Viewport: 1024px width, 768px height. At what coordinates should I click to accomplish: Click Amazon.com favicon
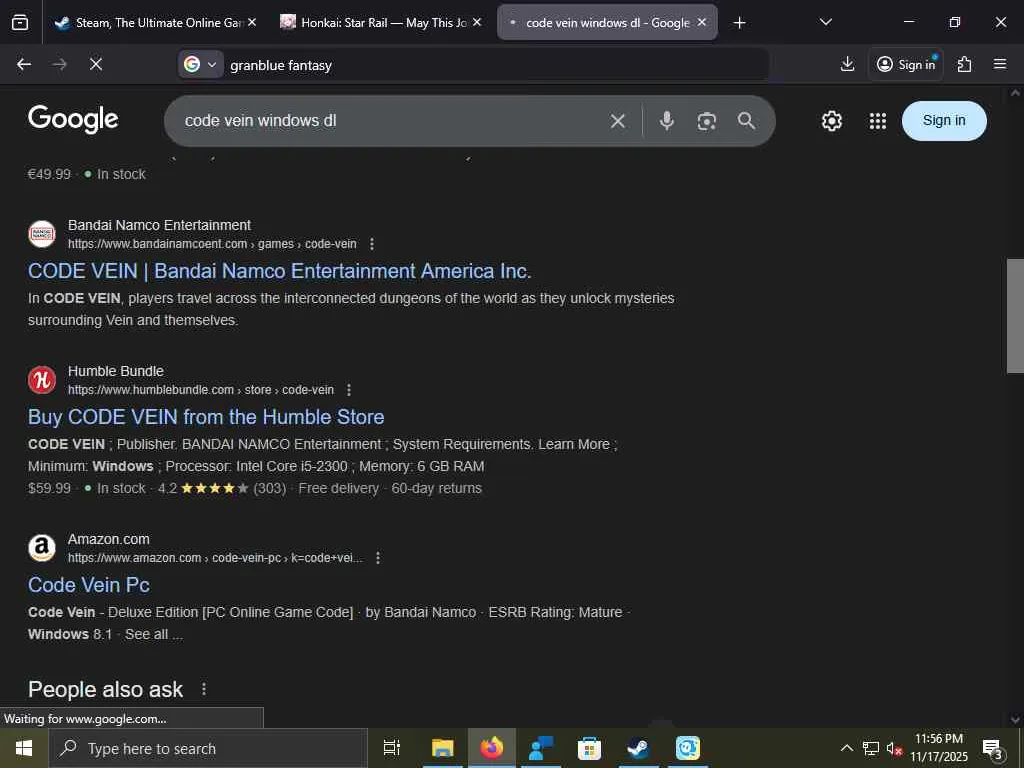coord(42,548)
